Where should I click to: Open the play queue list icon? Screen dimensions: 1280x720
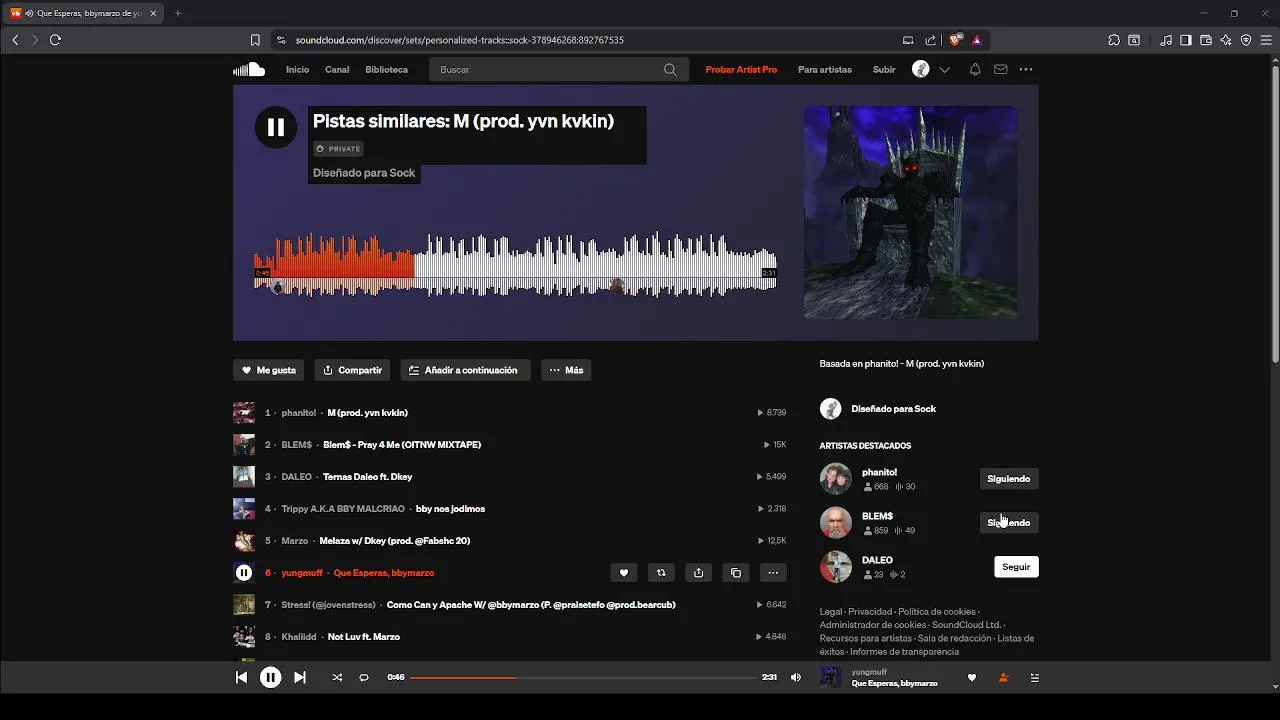point(1035,677)
